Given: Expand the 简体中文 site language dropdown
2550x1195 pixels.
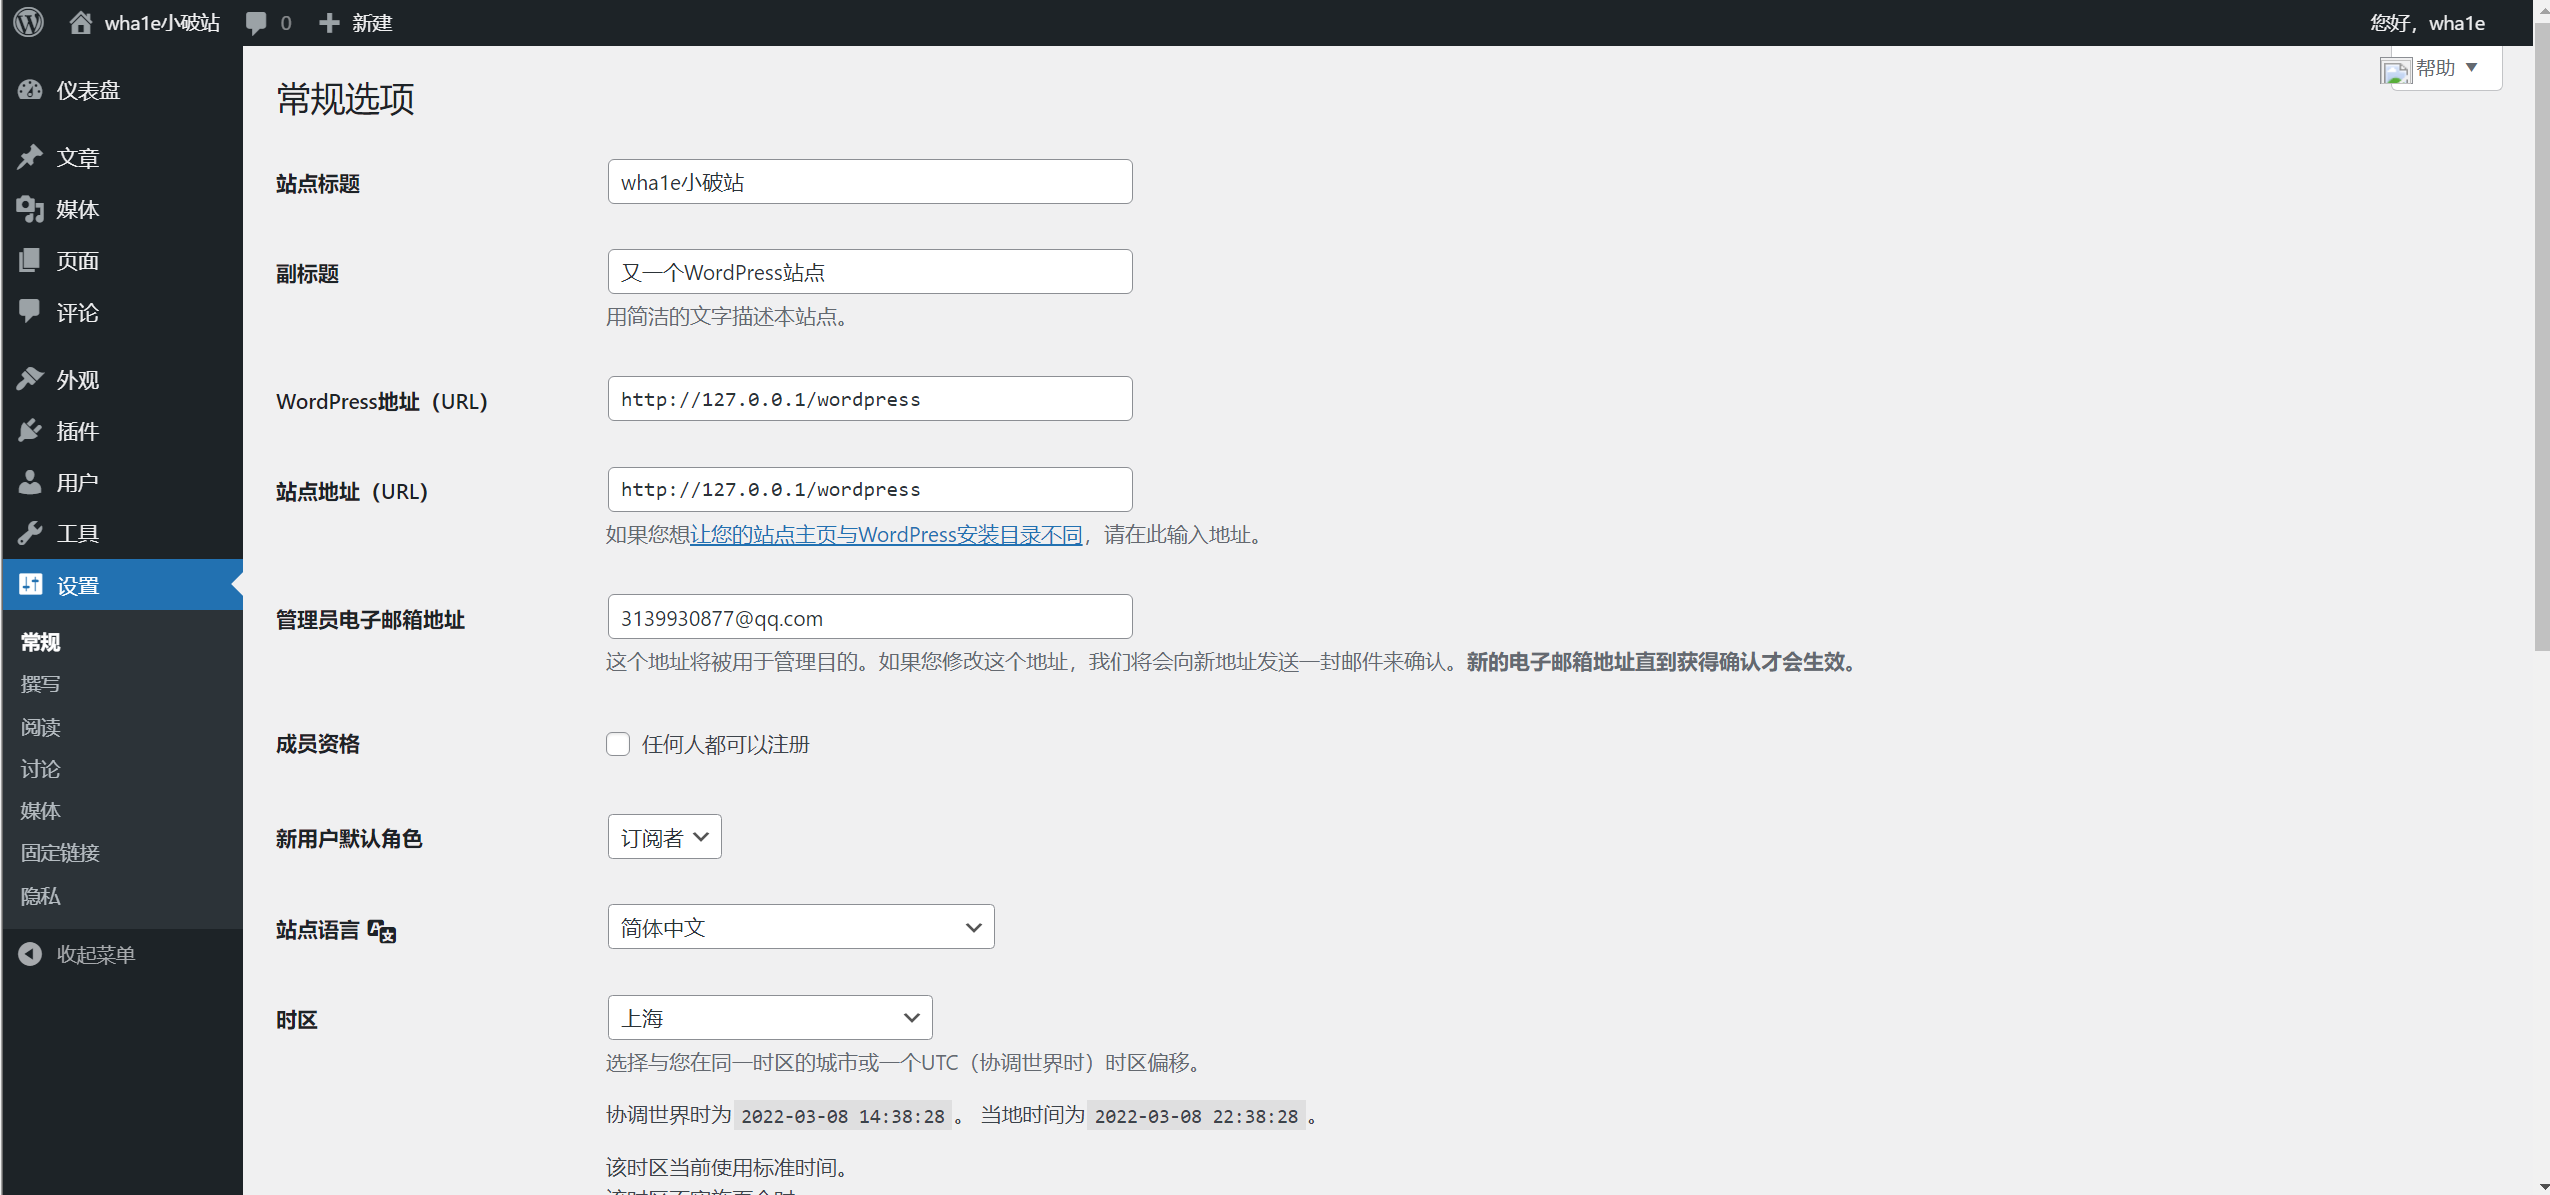Looking at the screenshot, I should pos(800,927).
